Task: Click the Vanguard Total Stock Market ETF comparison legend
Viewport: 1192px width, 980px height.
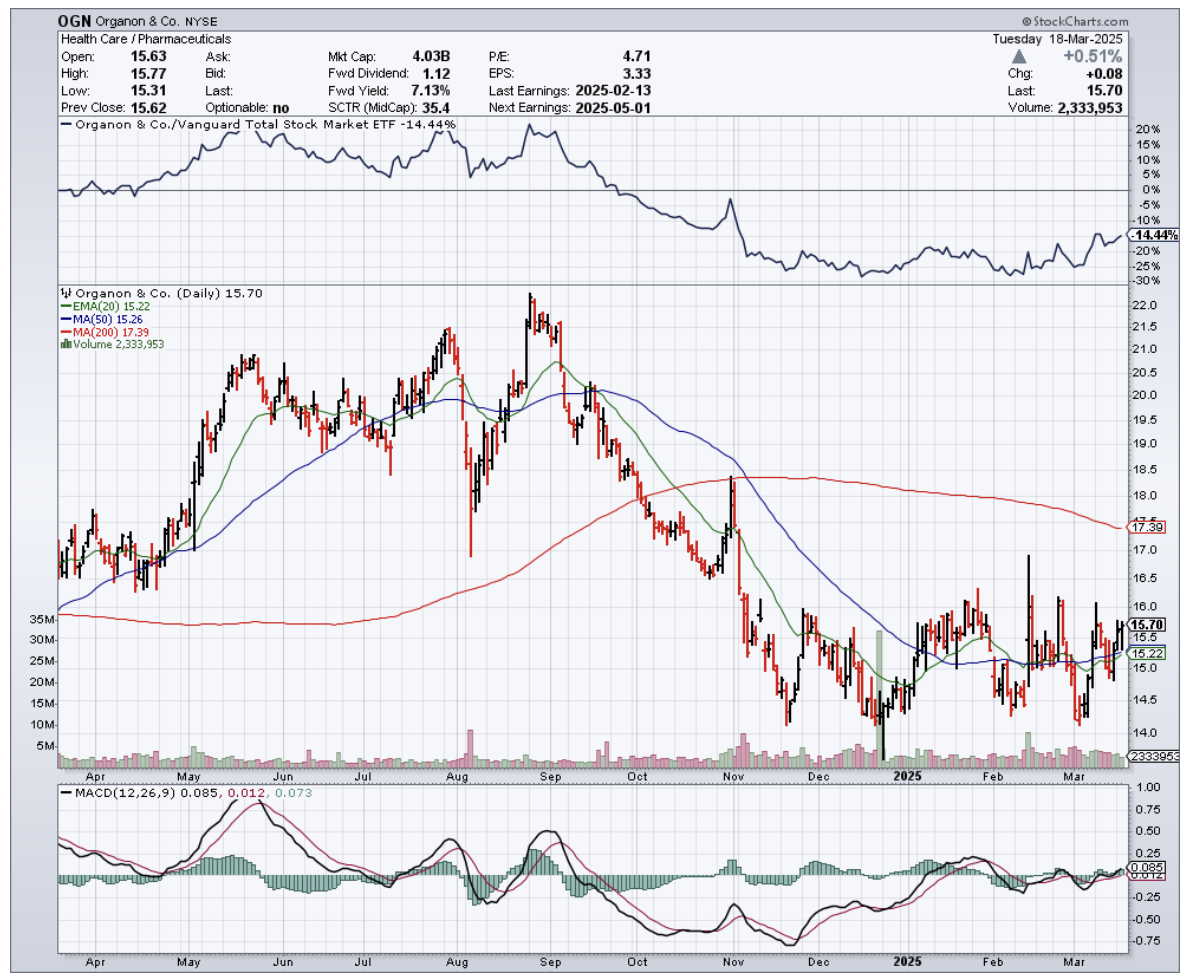Action: click(258, 124)
